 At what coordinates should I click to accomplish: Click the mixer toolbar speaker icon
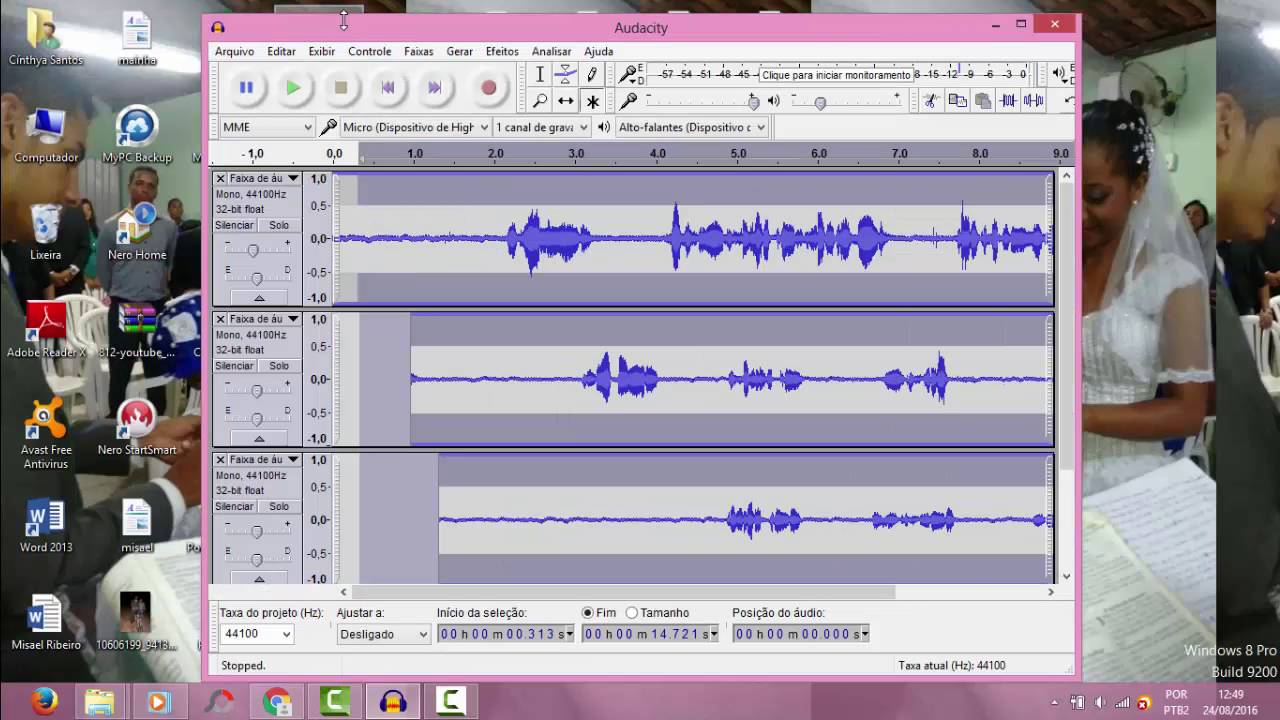tap(773, 101)
